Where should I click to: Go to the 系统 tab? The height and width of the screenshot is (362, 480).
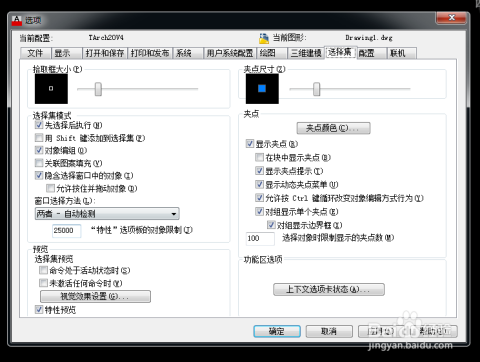(188, 53)
